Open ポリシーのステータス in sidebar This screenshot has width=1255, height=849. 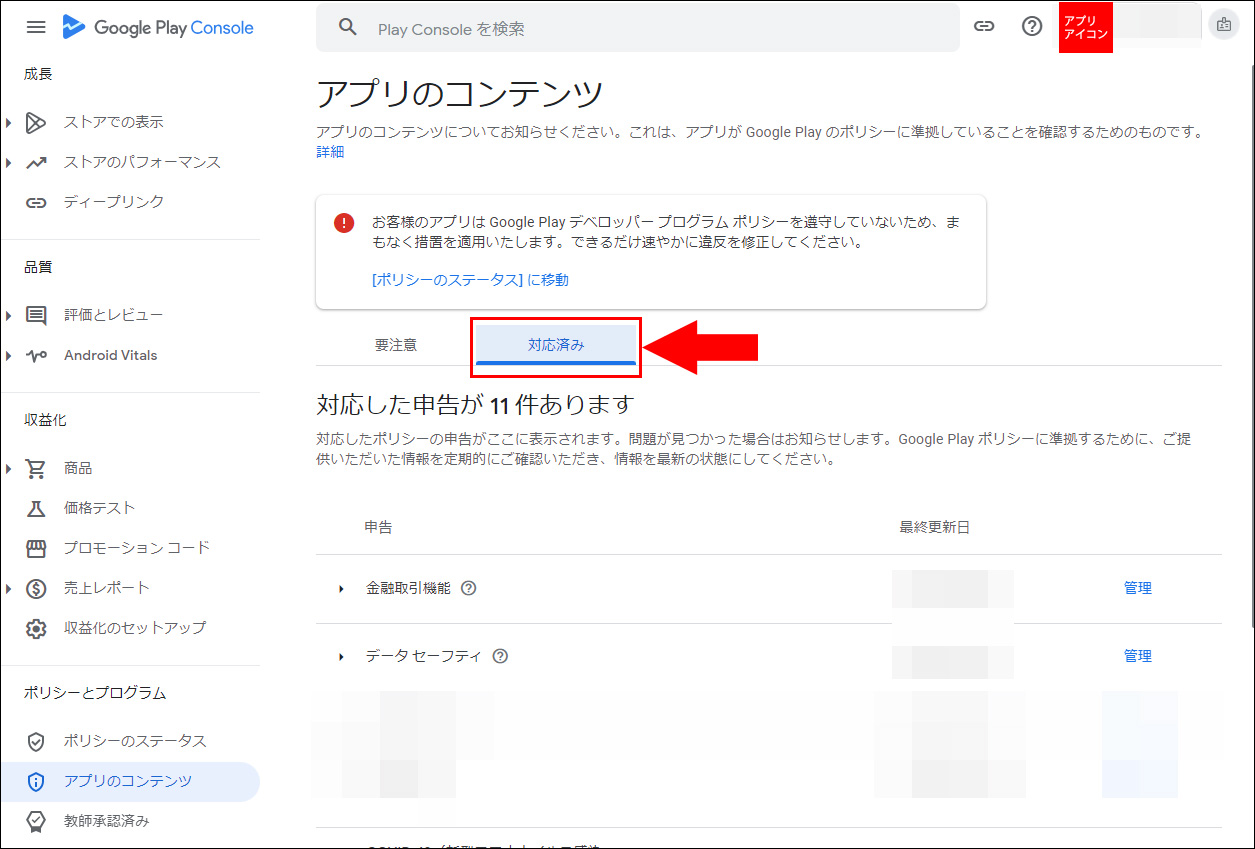coord(135,741)
